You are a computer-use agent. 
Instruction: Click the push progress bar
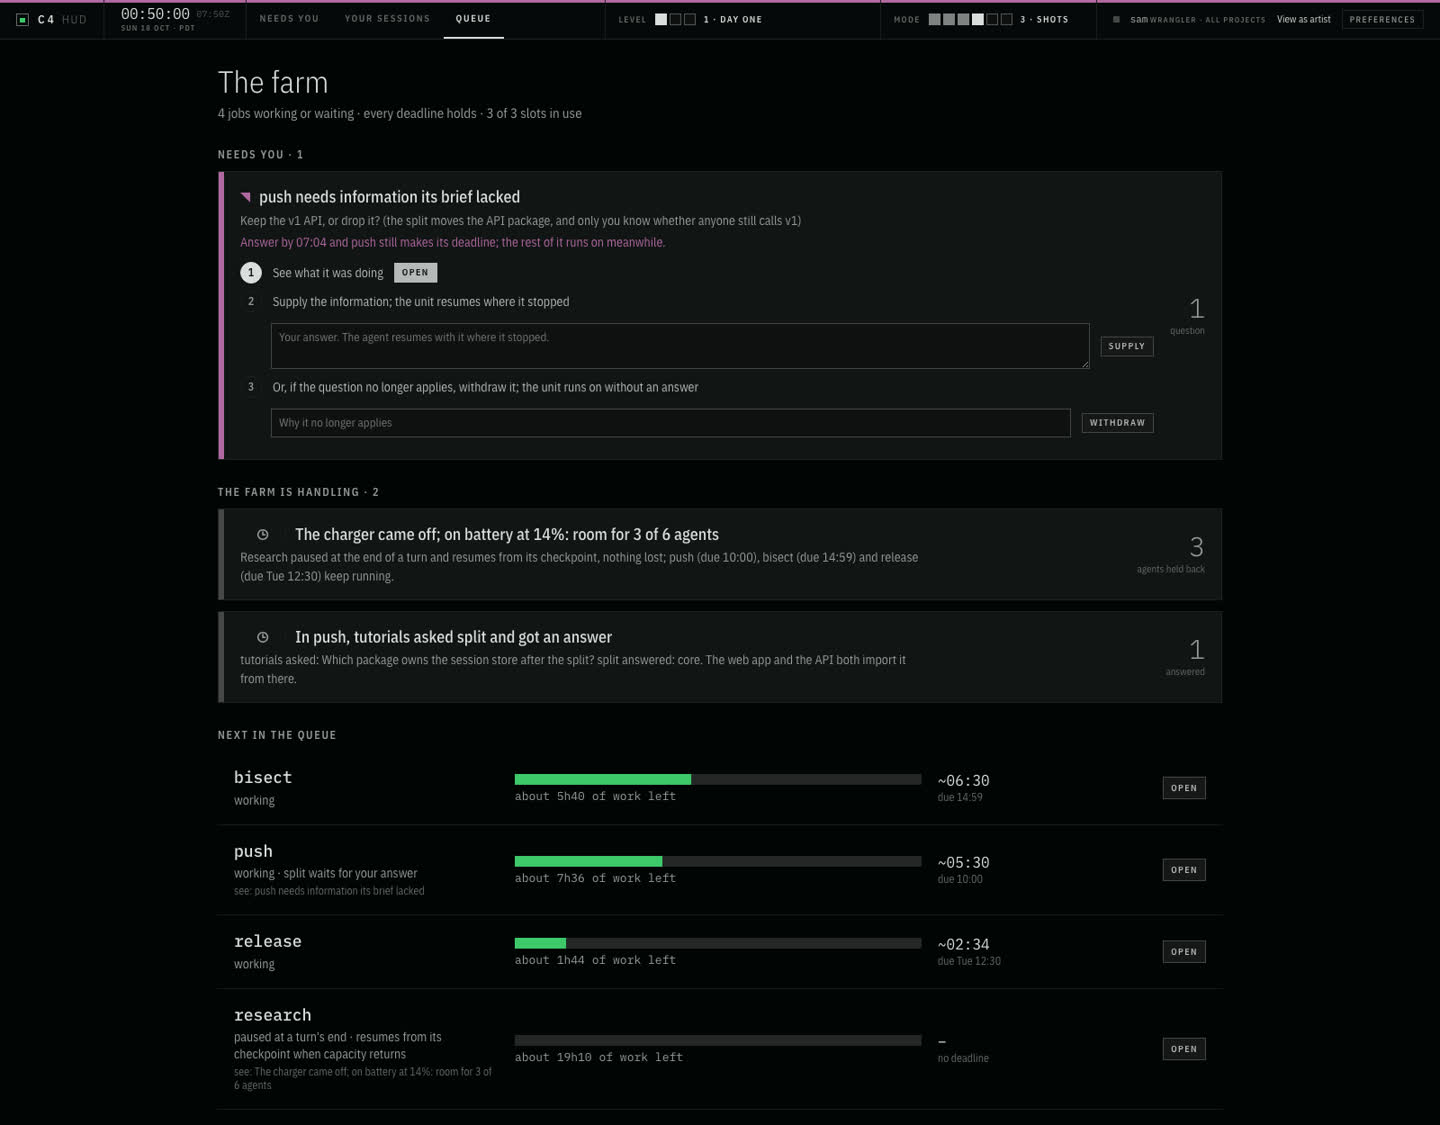[718, 861]
